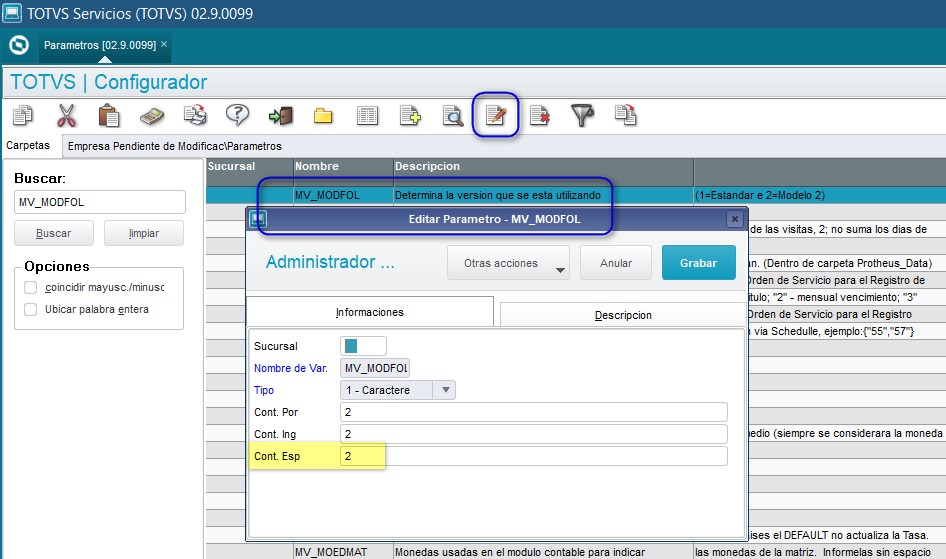Click the view record magnifier icon
This screenshot has height=559, width=946.
pos(452,115)
